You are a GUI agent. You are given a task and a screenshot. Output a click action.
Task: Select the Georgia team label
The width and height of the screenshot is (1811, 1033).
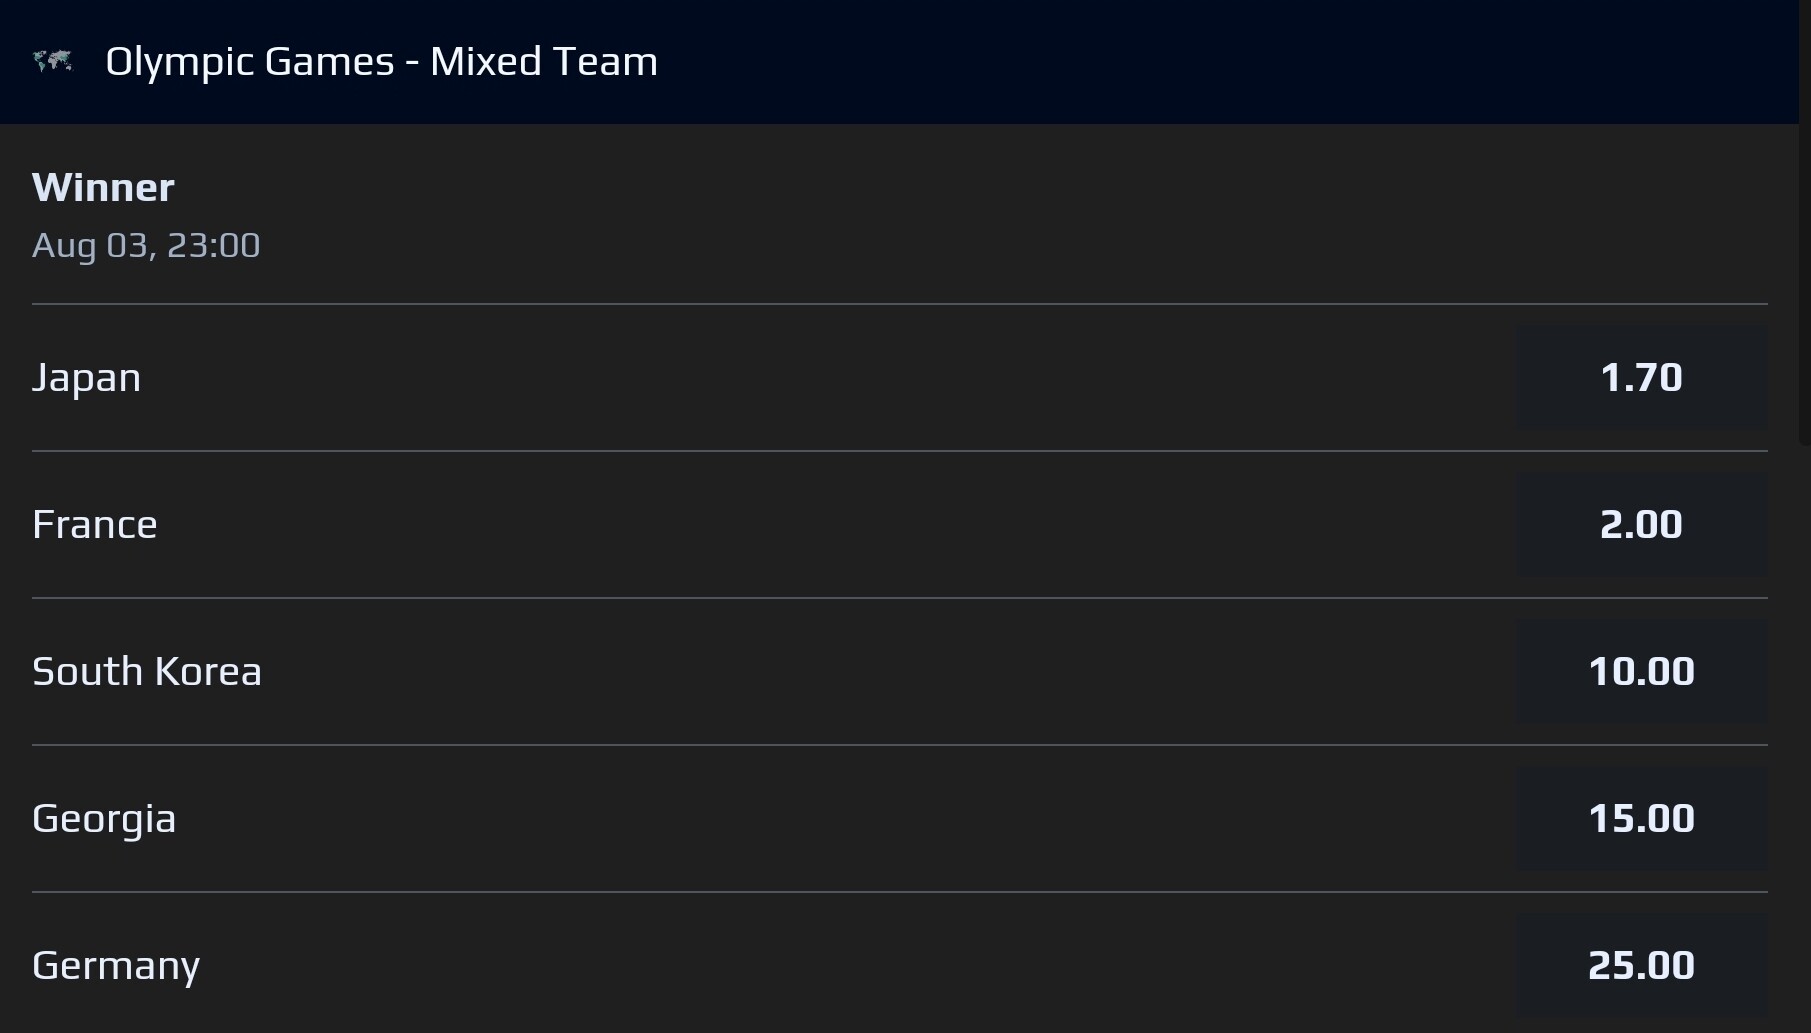104,819
